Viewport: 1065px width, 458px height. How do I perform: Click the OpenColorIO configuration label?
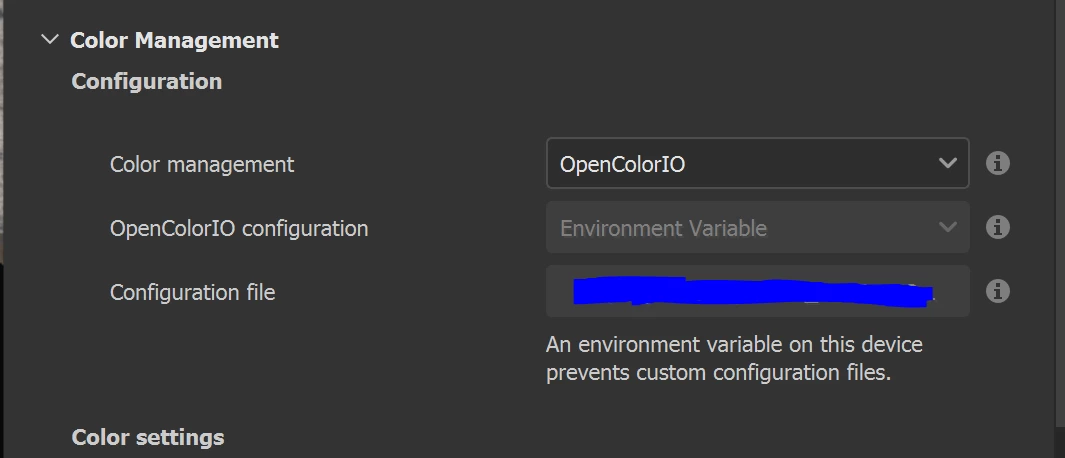pyautogui.click(x=239, y=228)
